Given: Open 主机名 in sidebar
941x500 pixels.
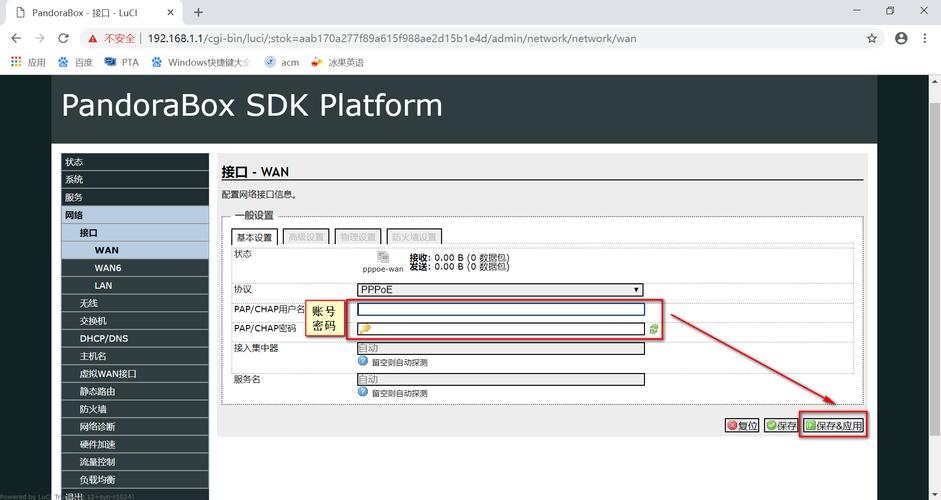Looking at the screenshot, I should pyautogui.click(x=135, y=356).
